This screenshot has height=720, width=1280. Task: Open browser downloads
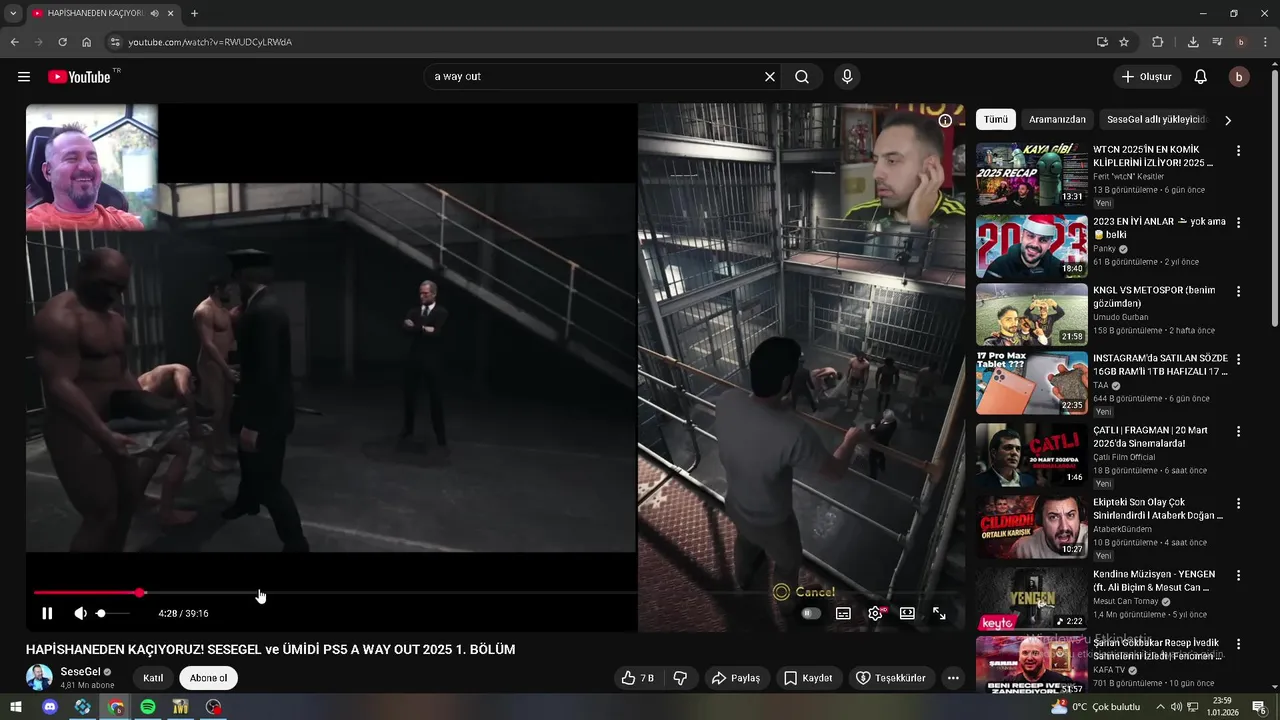(1193, 42)
